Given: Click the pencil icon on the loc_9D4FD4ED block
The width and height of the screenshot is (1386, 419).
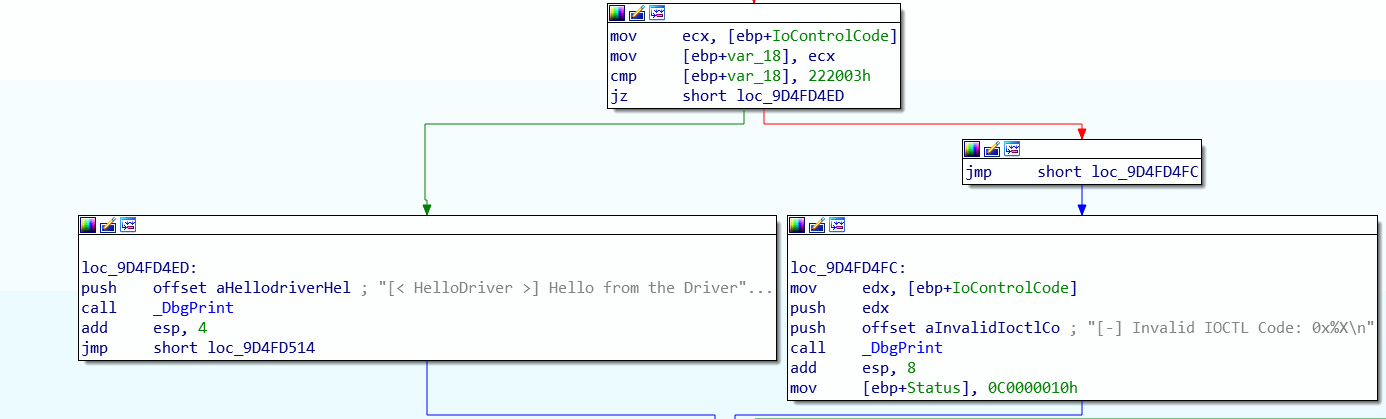Looking at the screenshot, I should click(108, 225).
